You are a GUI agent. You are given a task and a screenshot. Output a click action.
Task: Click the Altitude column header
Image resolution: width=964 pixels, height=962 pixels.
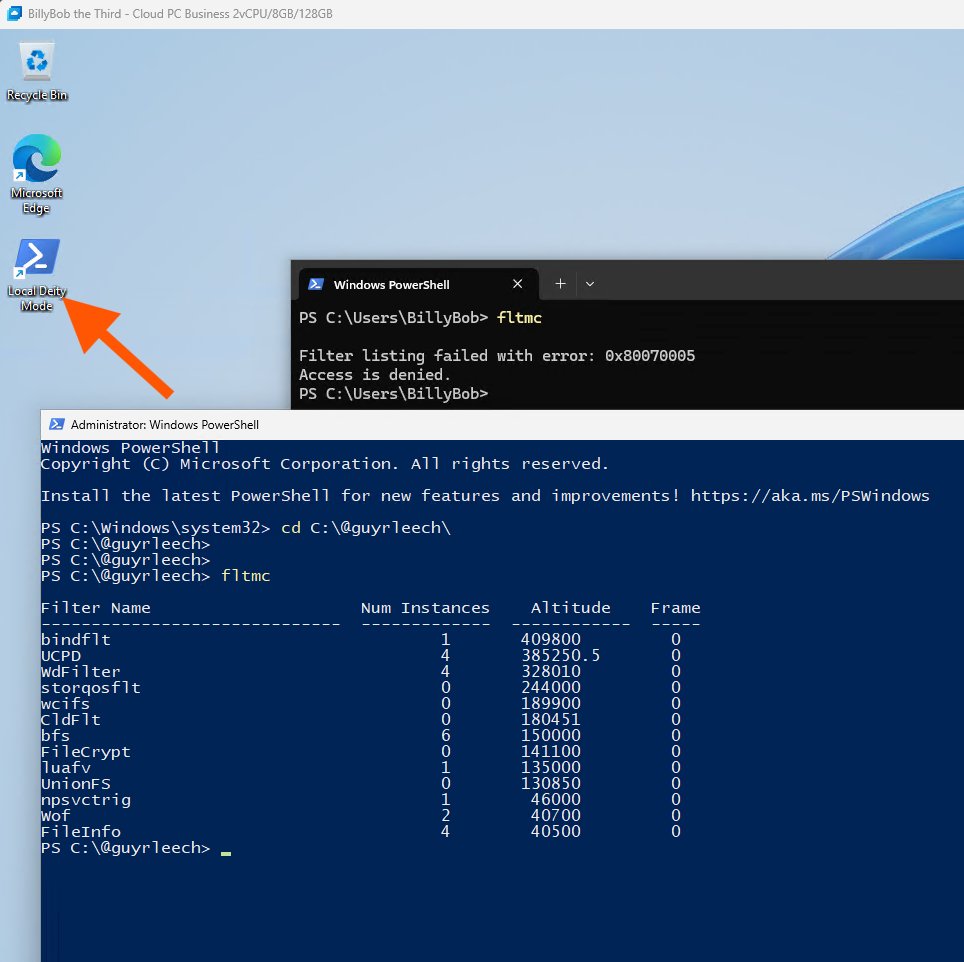click(x=571, y=607)
